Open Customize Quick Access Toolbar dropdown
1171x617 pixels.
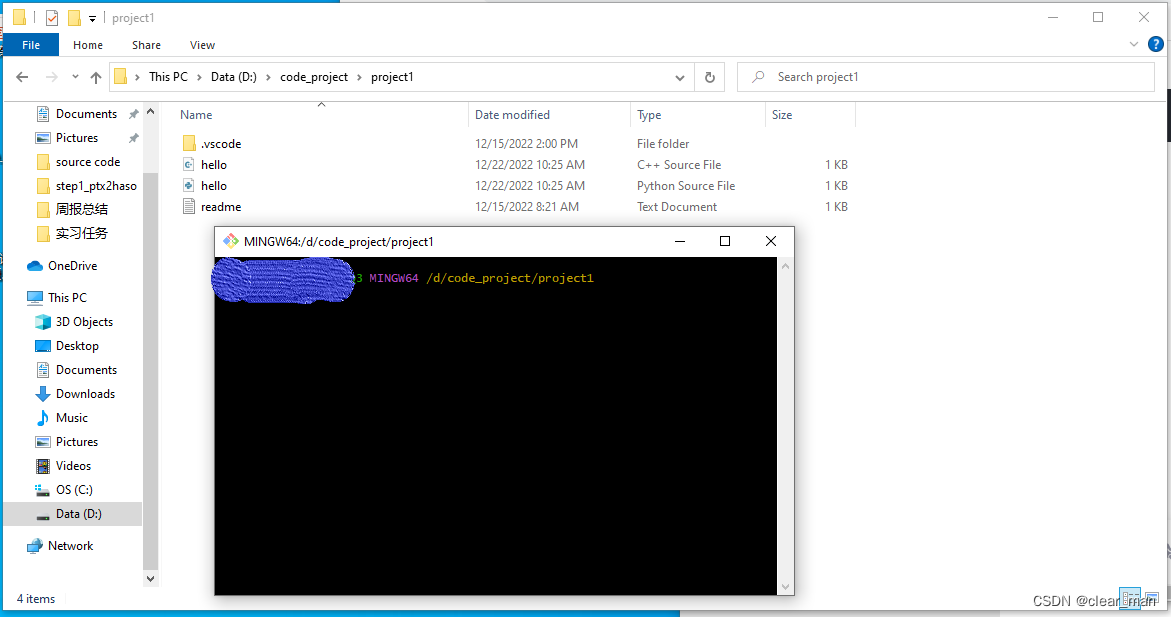pyautogui.click(x=92, y=19)
